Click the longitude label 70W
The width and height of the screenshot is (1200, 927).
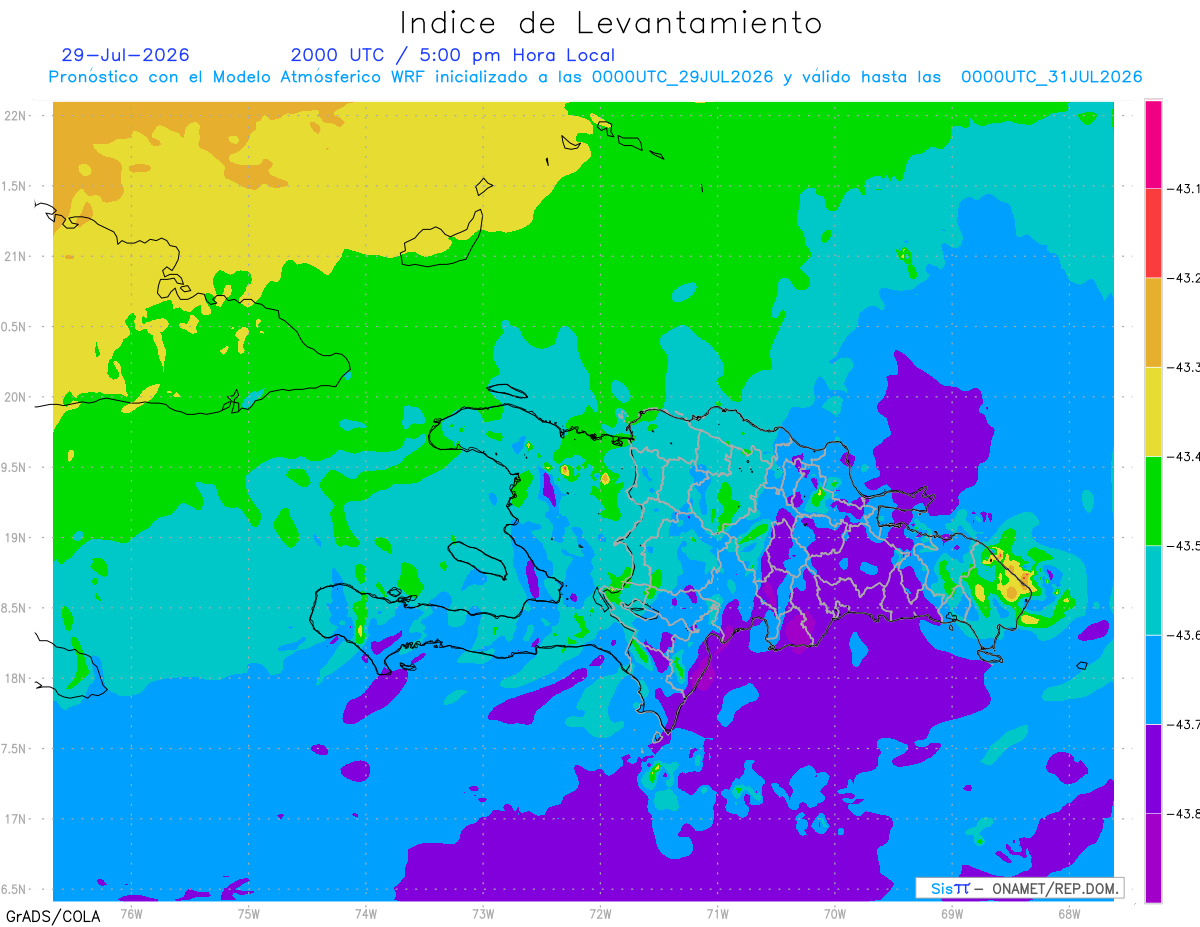pos(835,913)
